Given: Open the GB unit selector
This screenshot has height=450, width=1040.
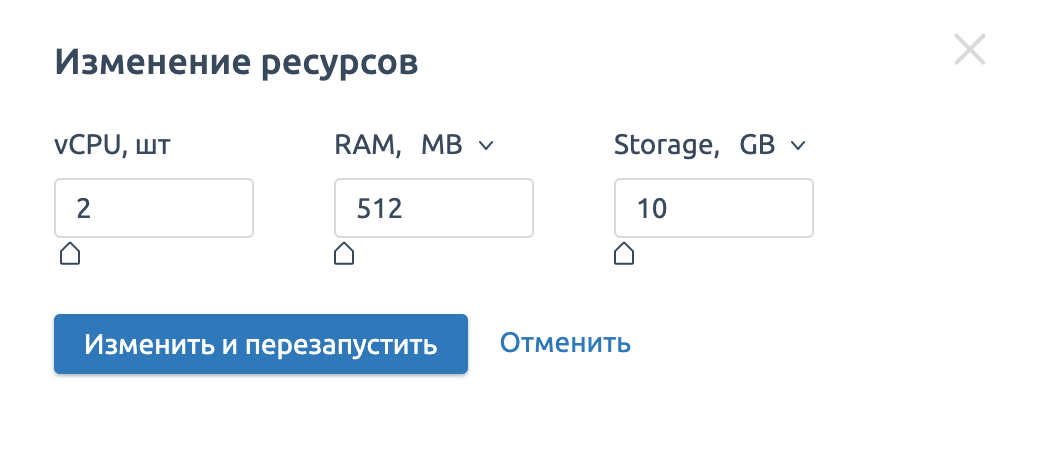Looking at the screenshot, I should [757, 146].
